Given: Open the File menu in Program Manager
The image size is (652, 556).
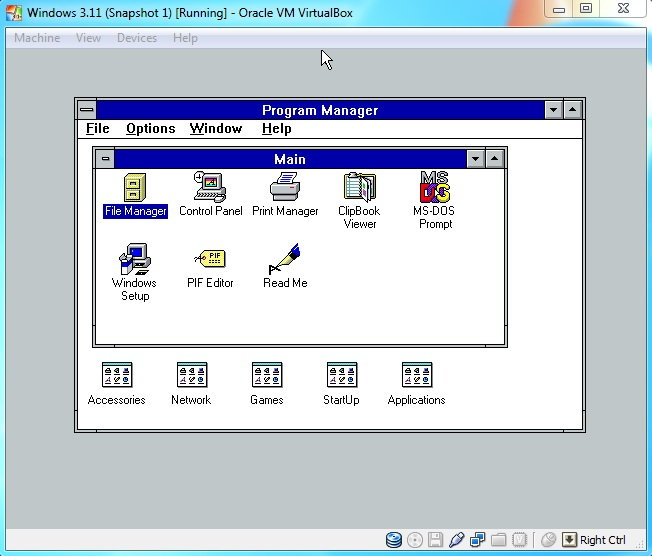Looking at the screenshot, I should point(98,129).
